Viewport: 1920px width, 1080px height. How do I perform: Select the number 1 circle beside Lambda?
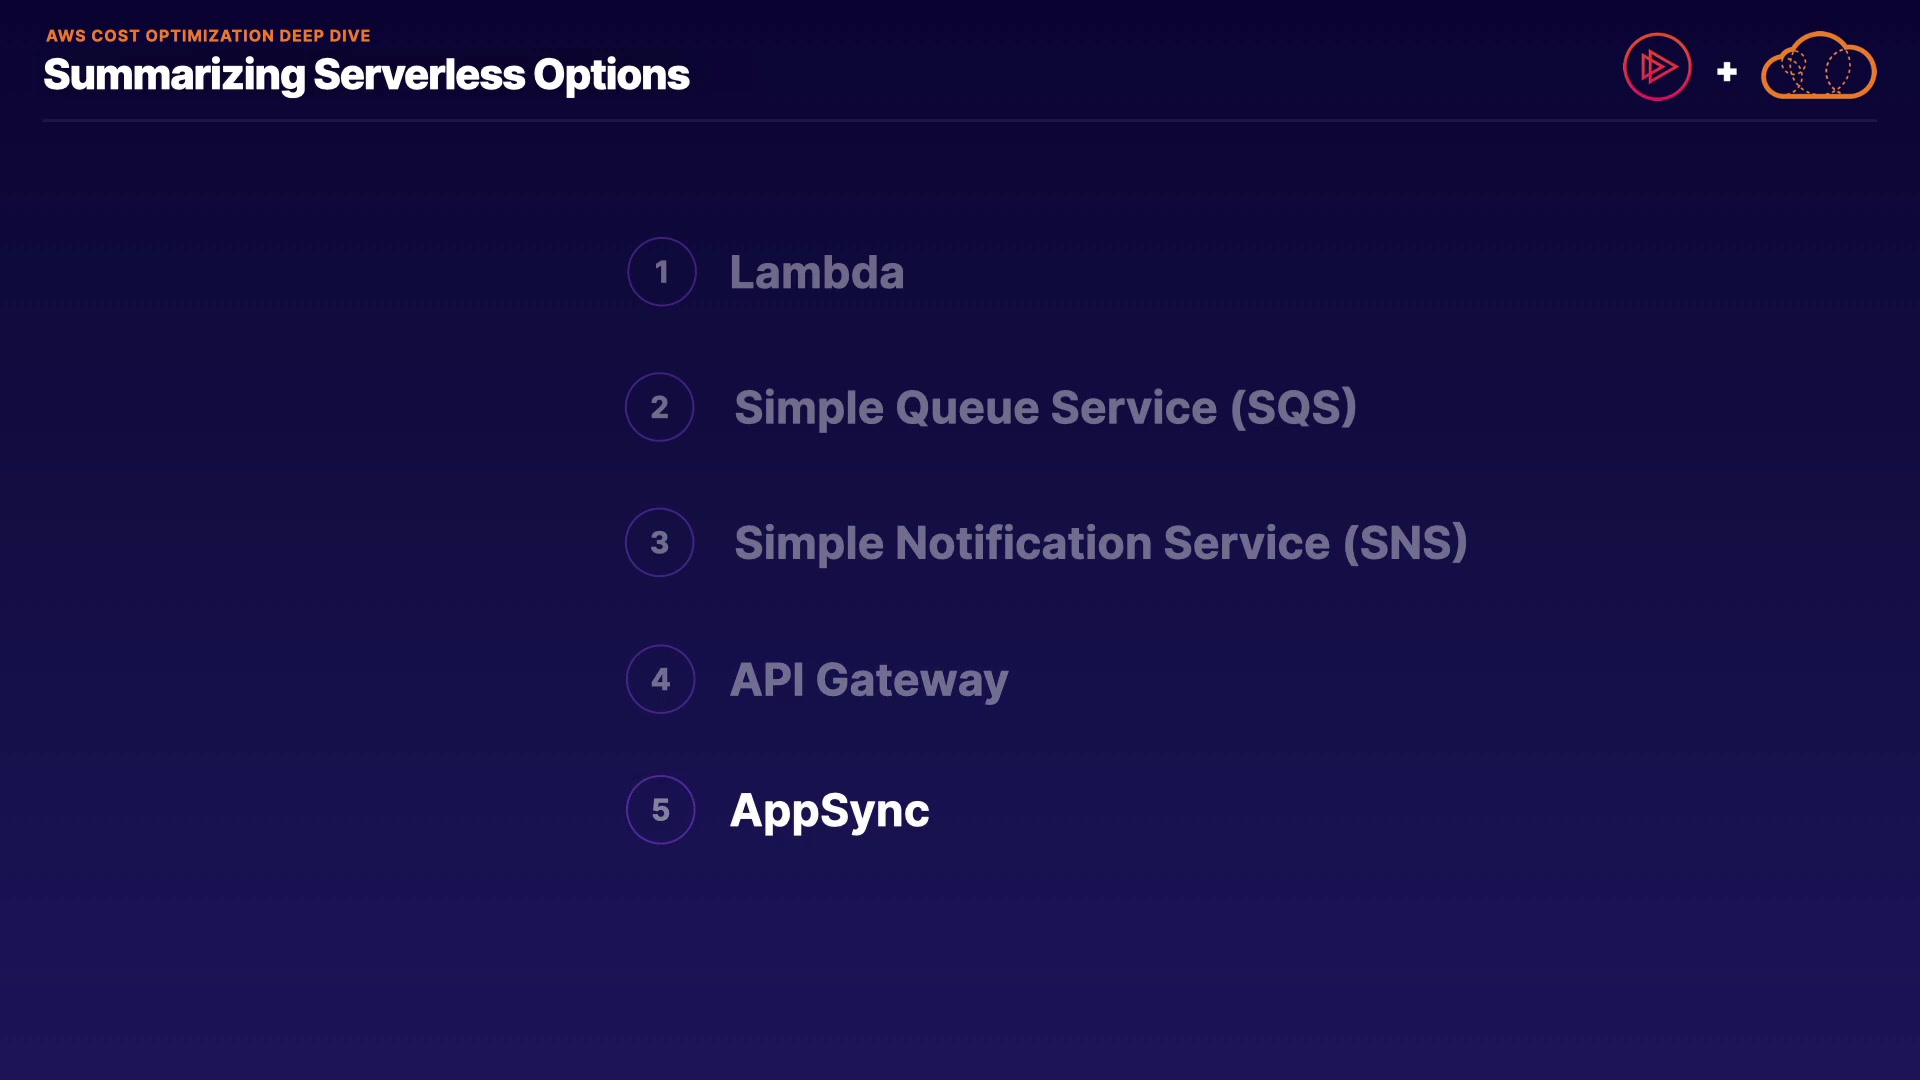pos(661,272)
